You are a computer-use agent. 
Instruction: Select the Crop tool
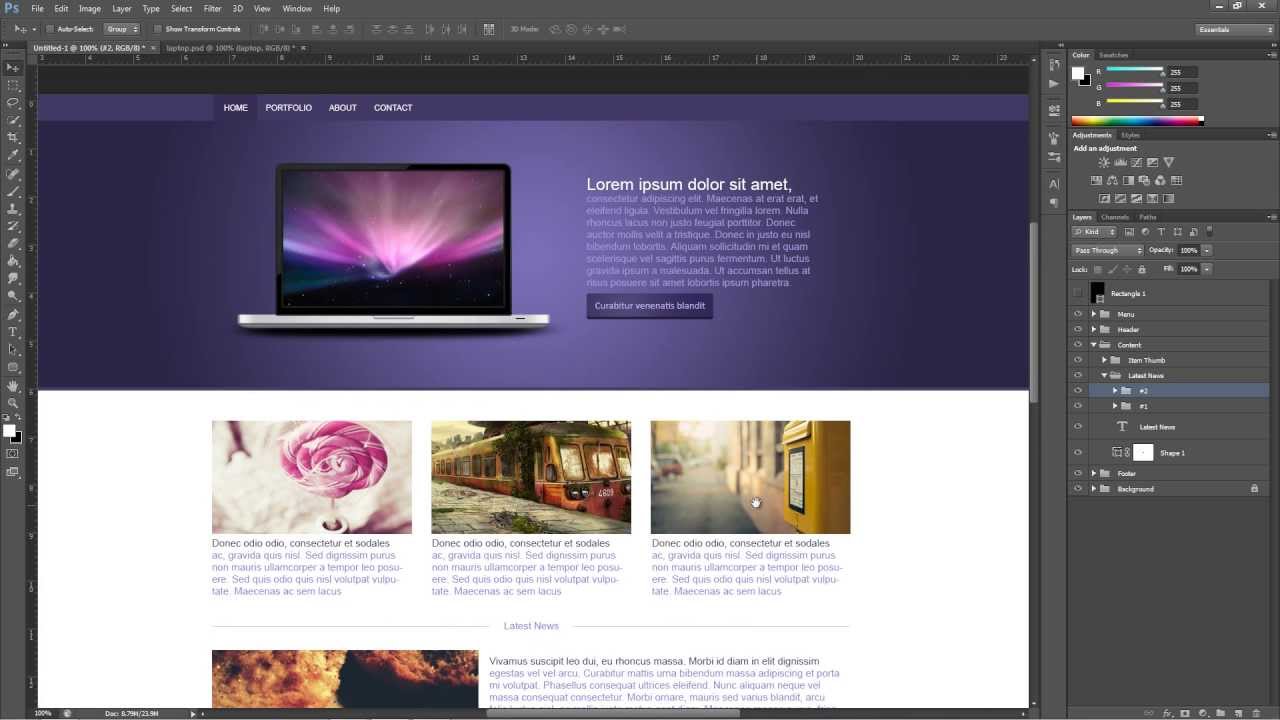[x=13, y=138]
